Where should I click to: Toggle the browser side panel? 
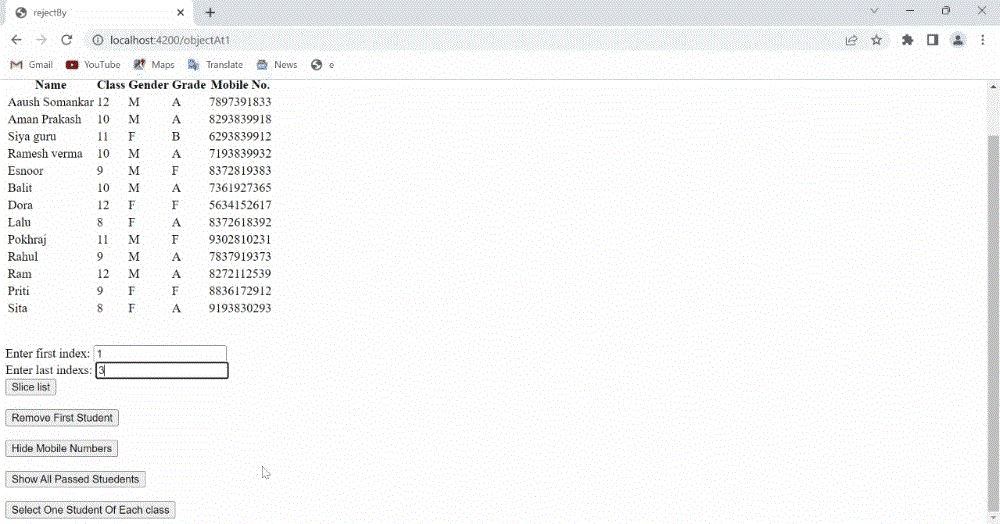(932, 40)
